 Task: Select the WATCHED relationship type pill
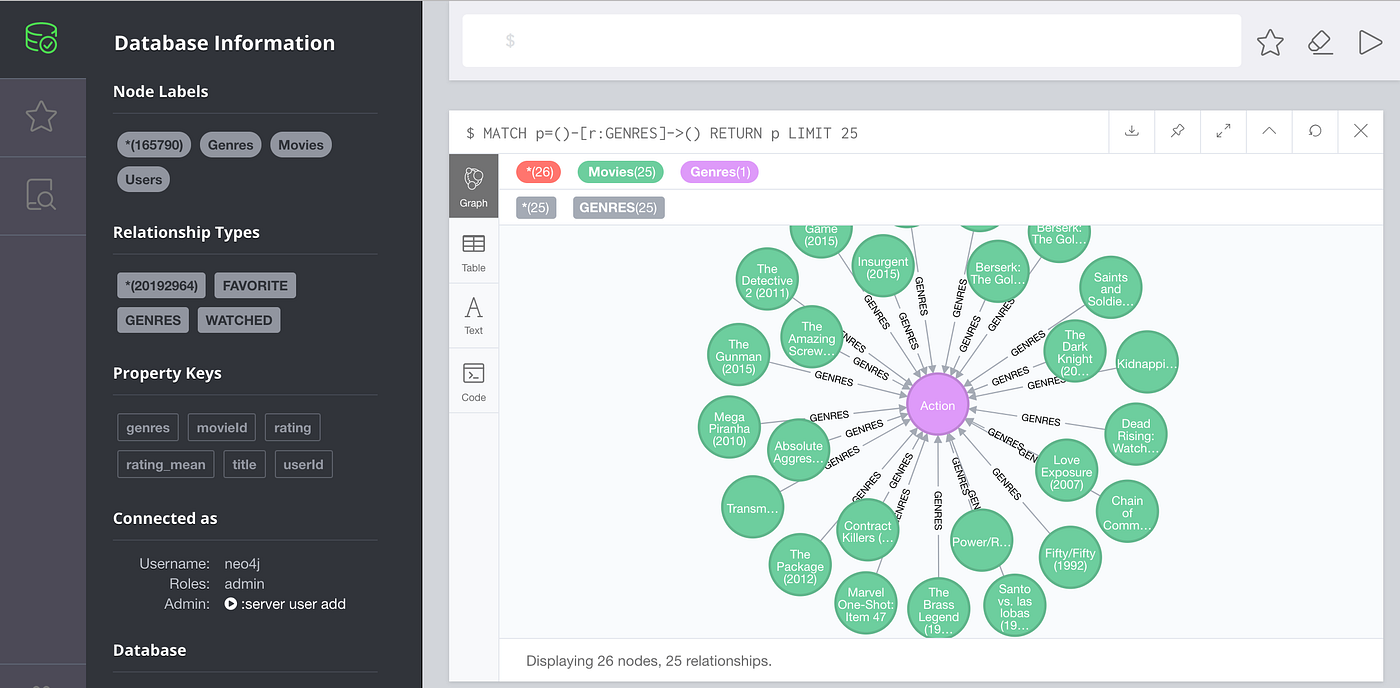239,319
